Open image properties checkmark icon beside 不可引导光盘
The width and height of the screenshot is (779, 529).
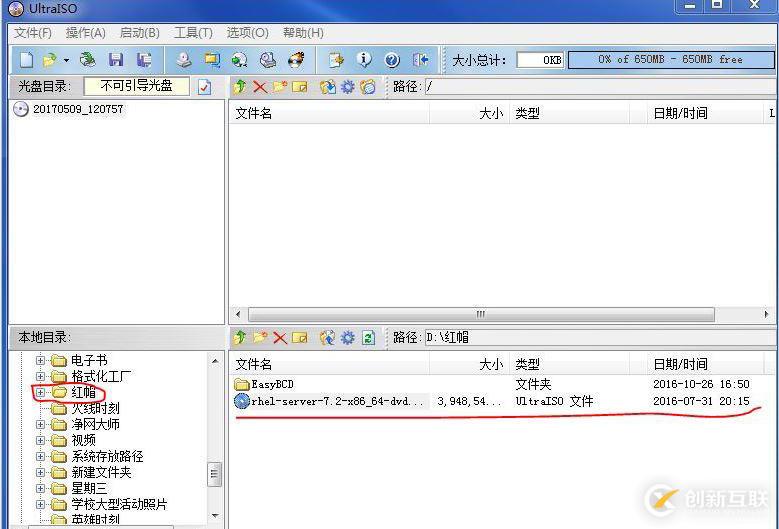[205, 87]
